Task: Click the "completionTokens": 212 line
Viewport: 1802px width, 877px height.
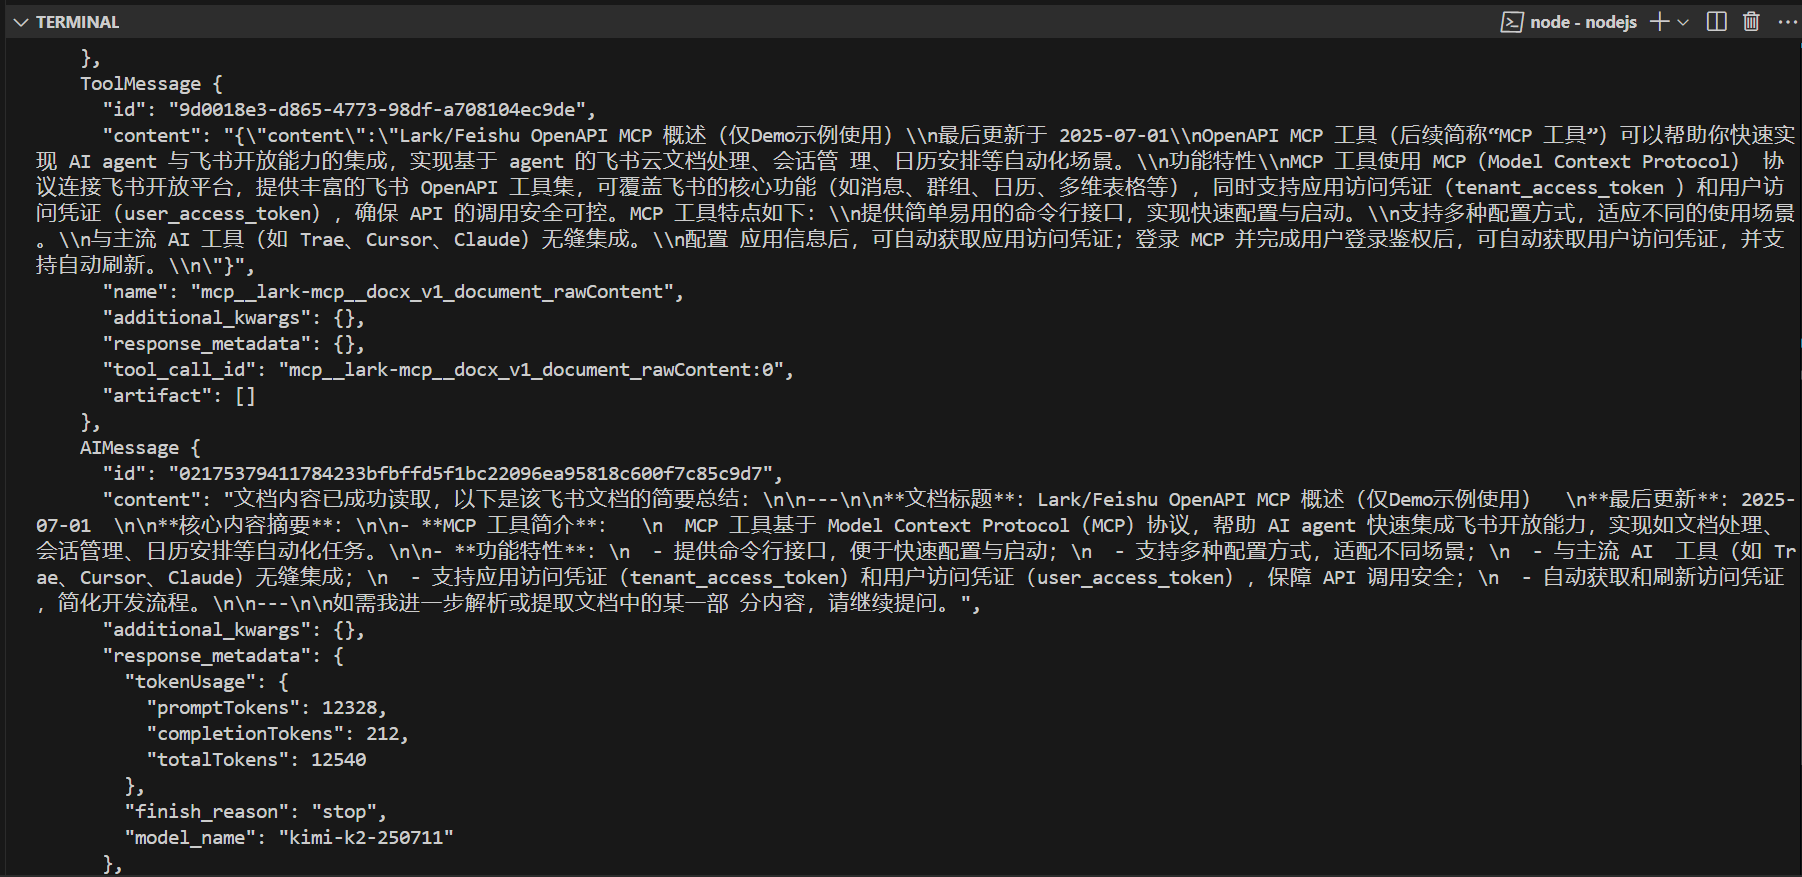Action: 278,734
